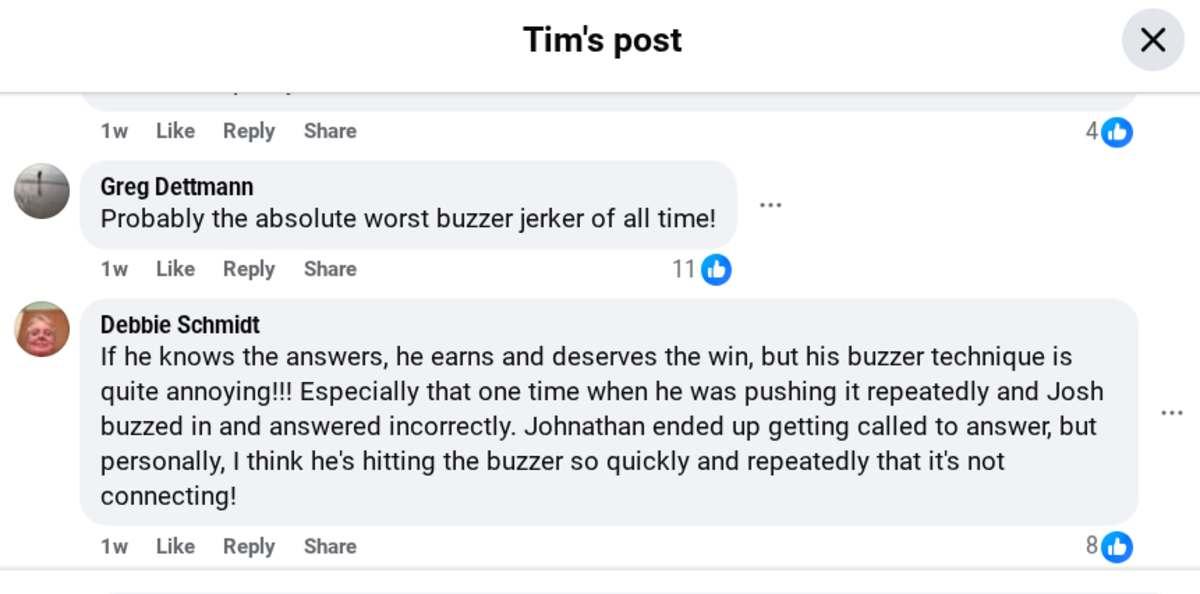
Task: Reply to Greg Dettmann's comment
Action: (x=249, y=269)
